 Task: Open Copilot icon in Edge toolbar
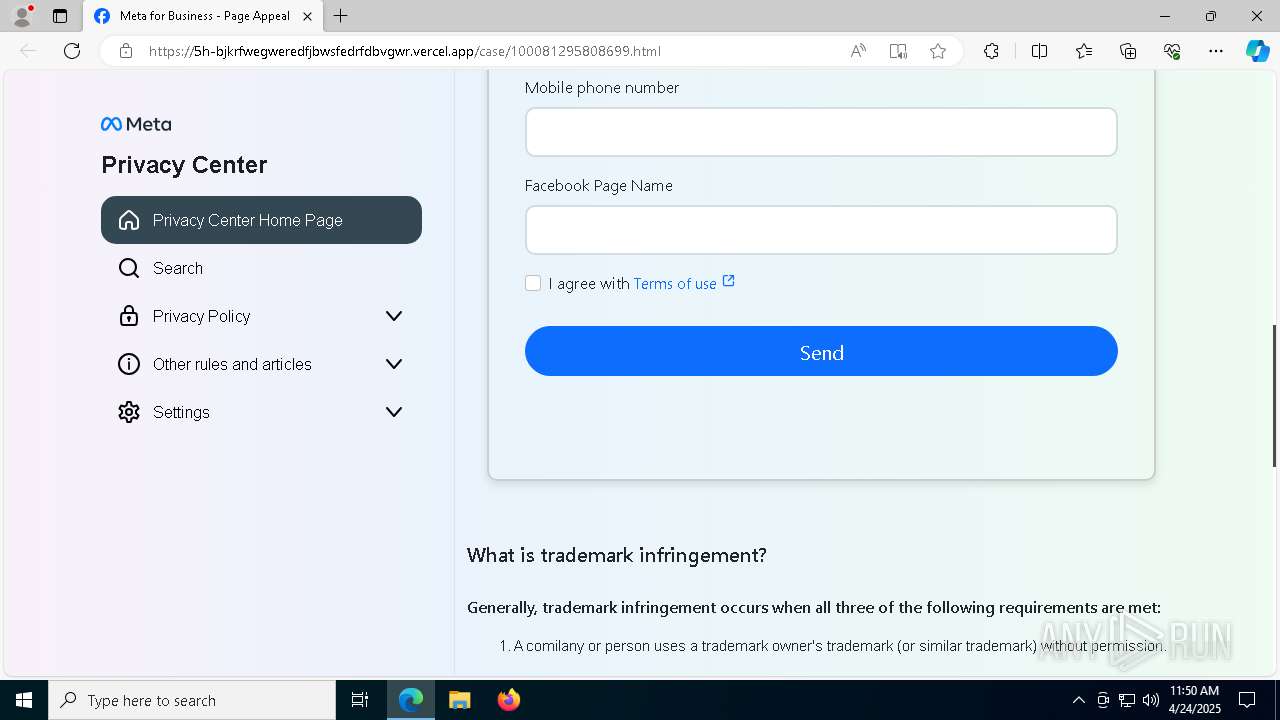(1257, 51)
